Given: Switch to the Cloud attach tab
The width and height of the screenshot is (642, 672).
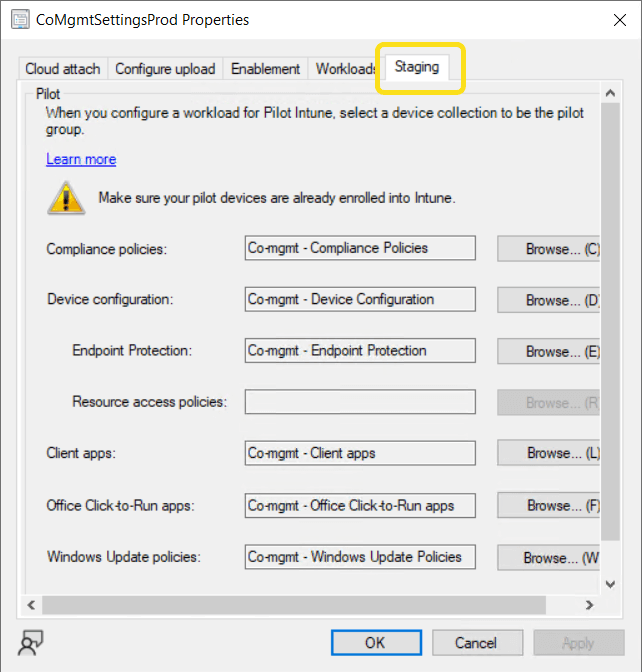Looking at the screenshot, I should tap(63, 69).
